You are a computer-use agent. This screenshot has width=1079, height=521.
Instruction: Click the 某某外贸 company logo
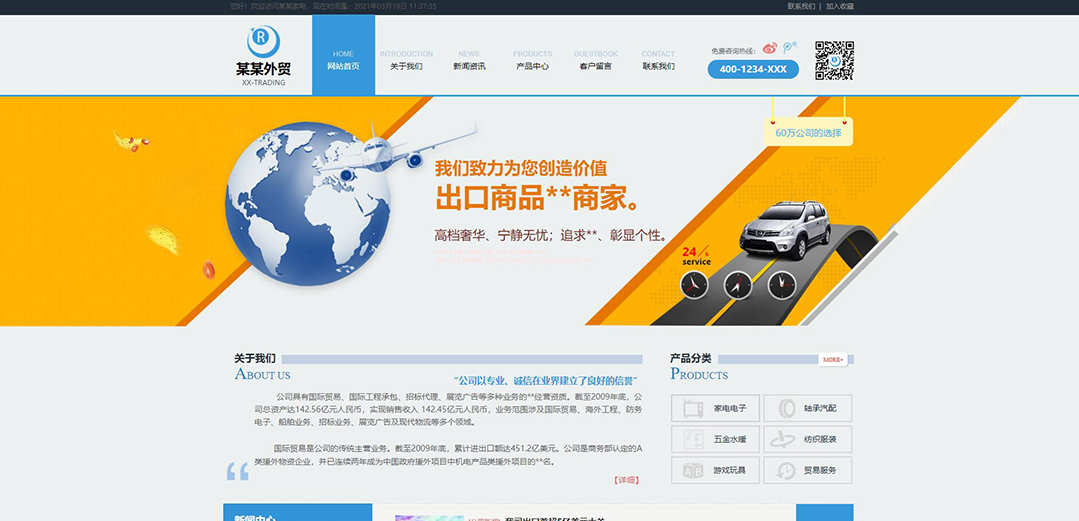tap(263, 56)
